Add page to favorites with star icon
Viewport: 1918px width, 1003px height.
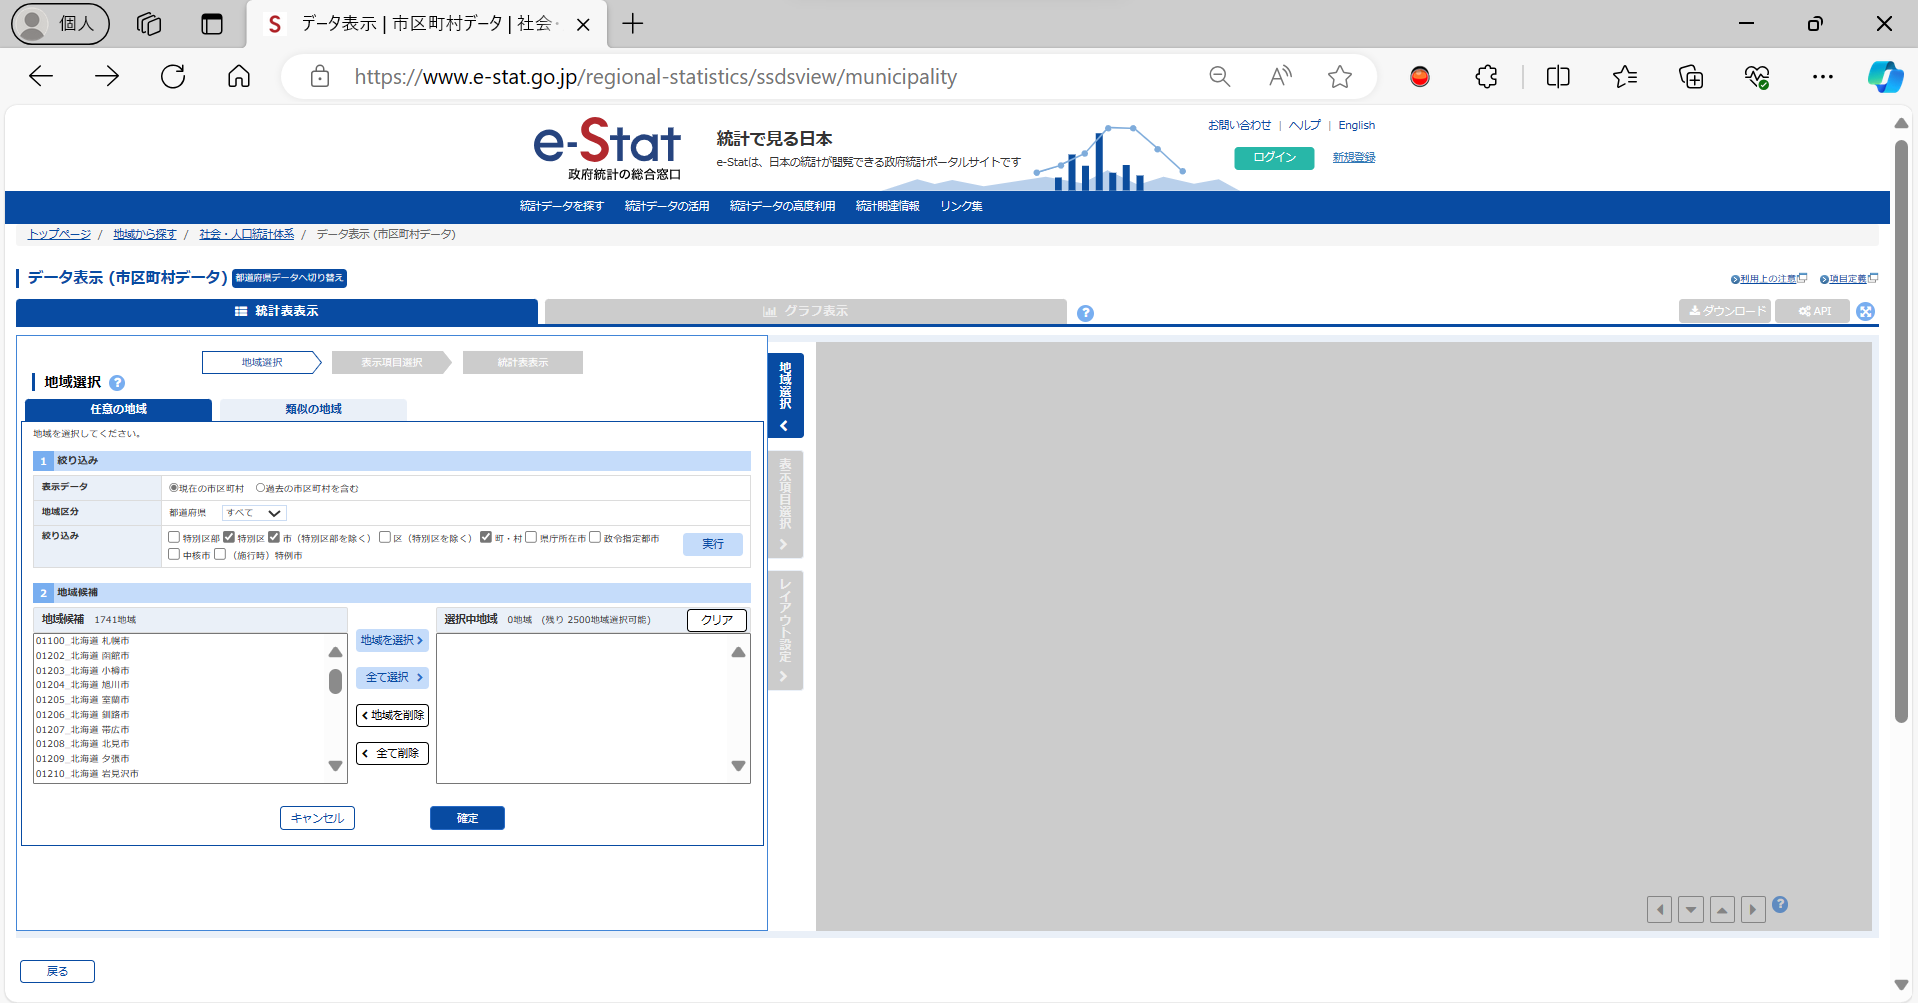1339,77
